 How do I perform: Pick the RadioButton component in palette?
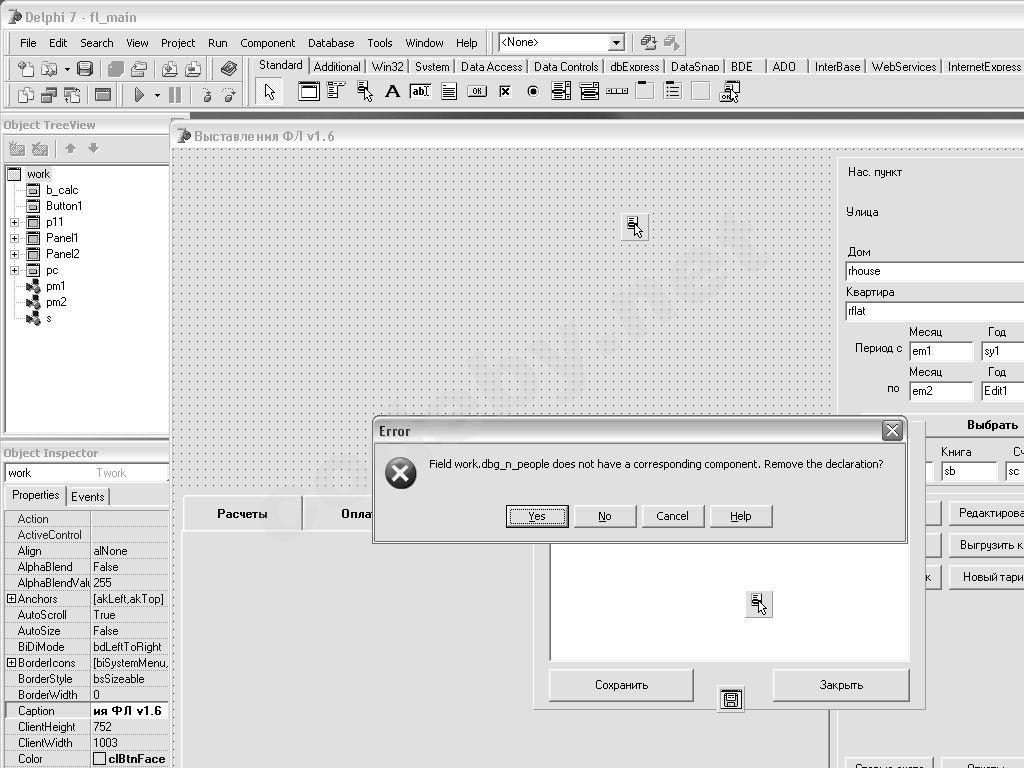[533, 91]
